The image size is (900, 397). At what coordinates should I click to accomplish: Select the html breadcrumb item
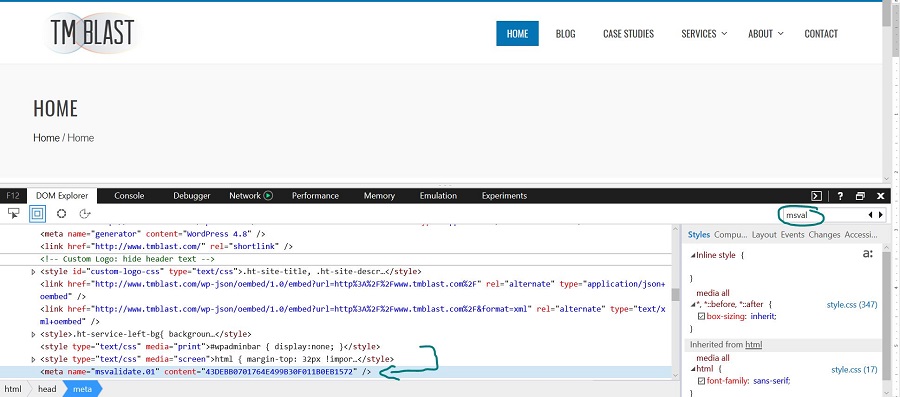point(13,389)
